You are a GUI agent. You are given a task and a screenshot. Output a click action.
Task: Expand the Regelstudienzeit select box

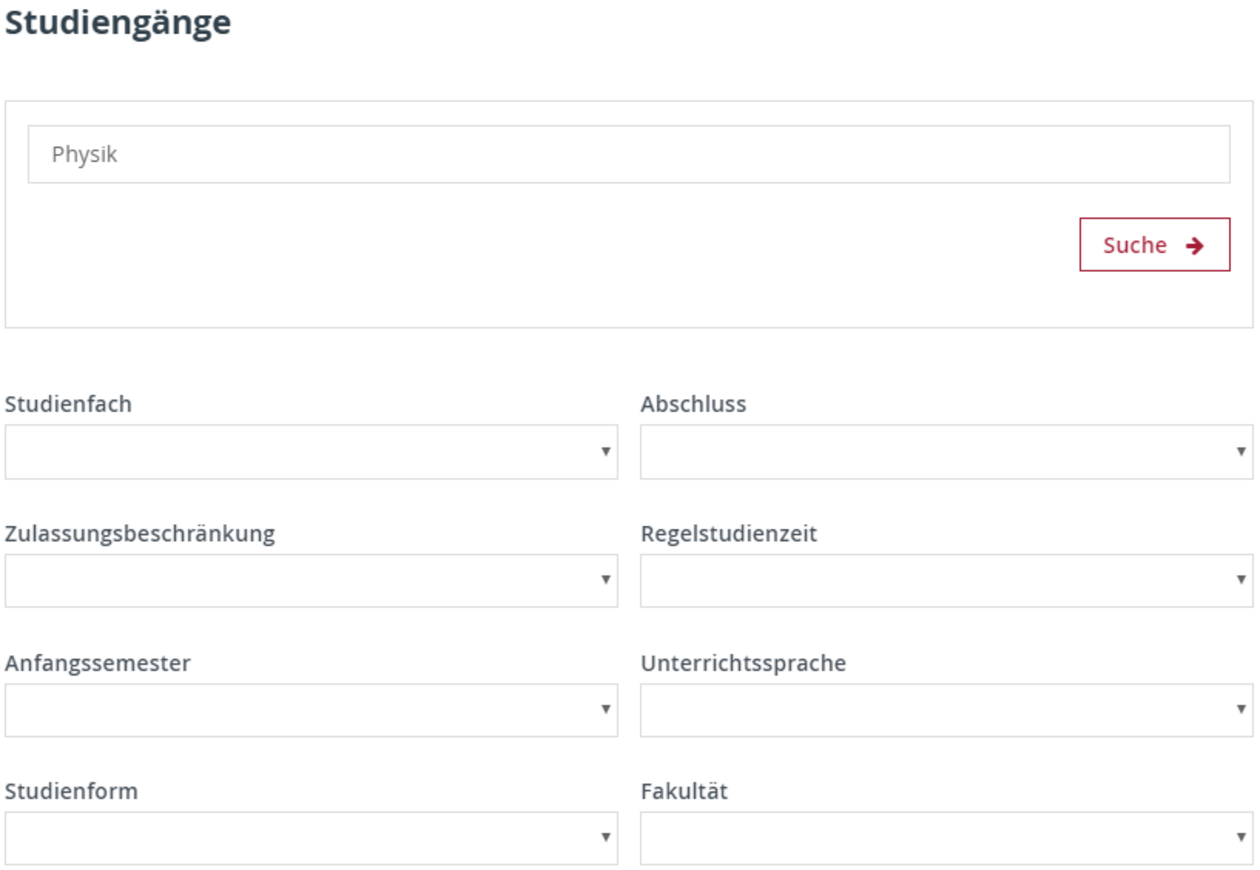pos(946,581)
